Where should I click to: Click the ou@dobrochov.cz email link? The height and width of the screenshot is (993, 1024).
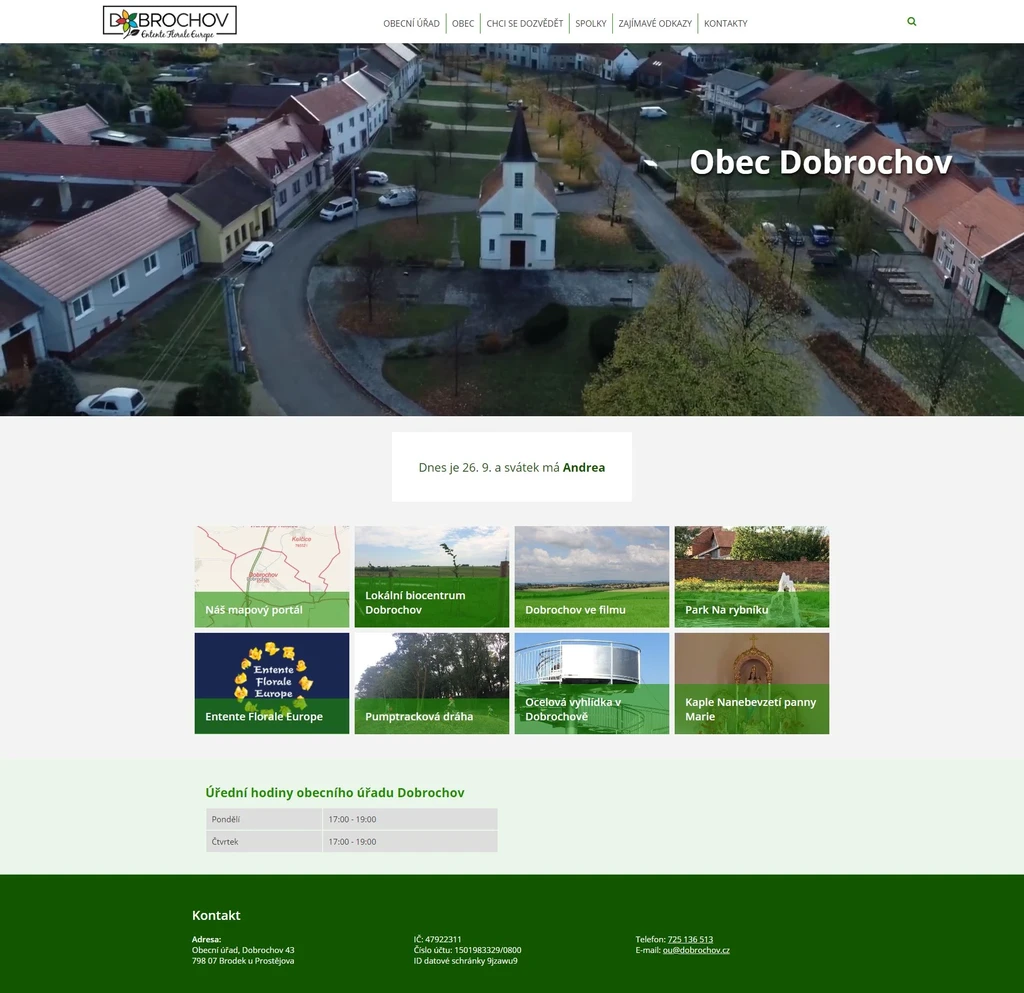[696, 950]
